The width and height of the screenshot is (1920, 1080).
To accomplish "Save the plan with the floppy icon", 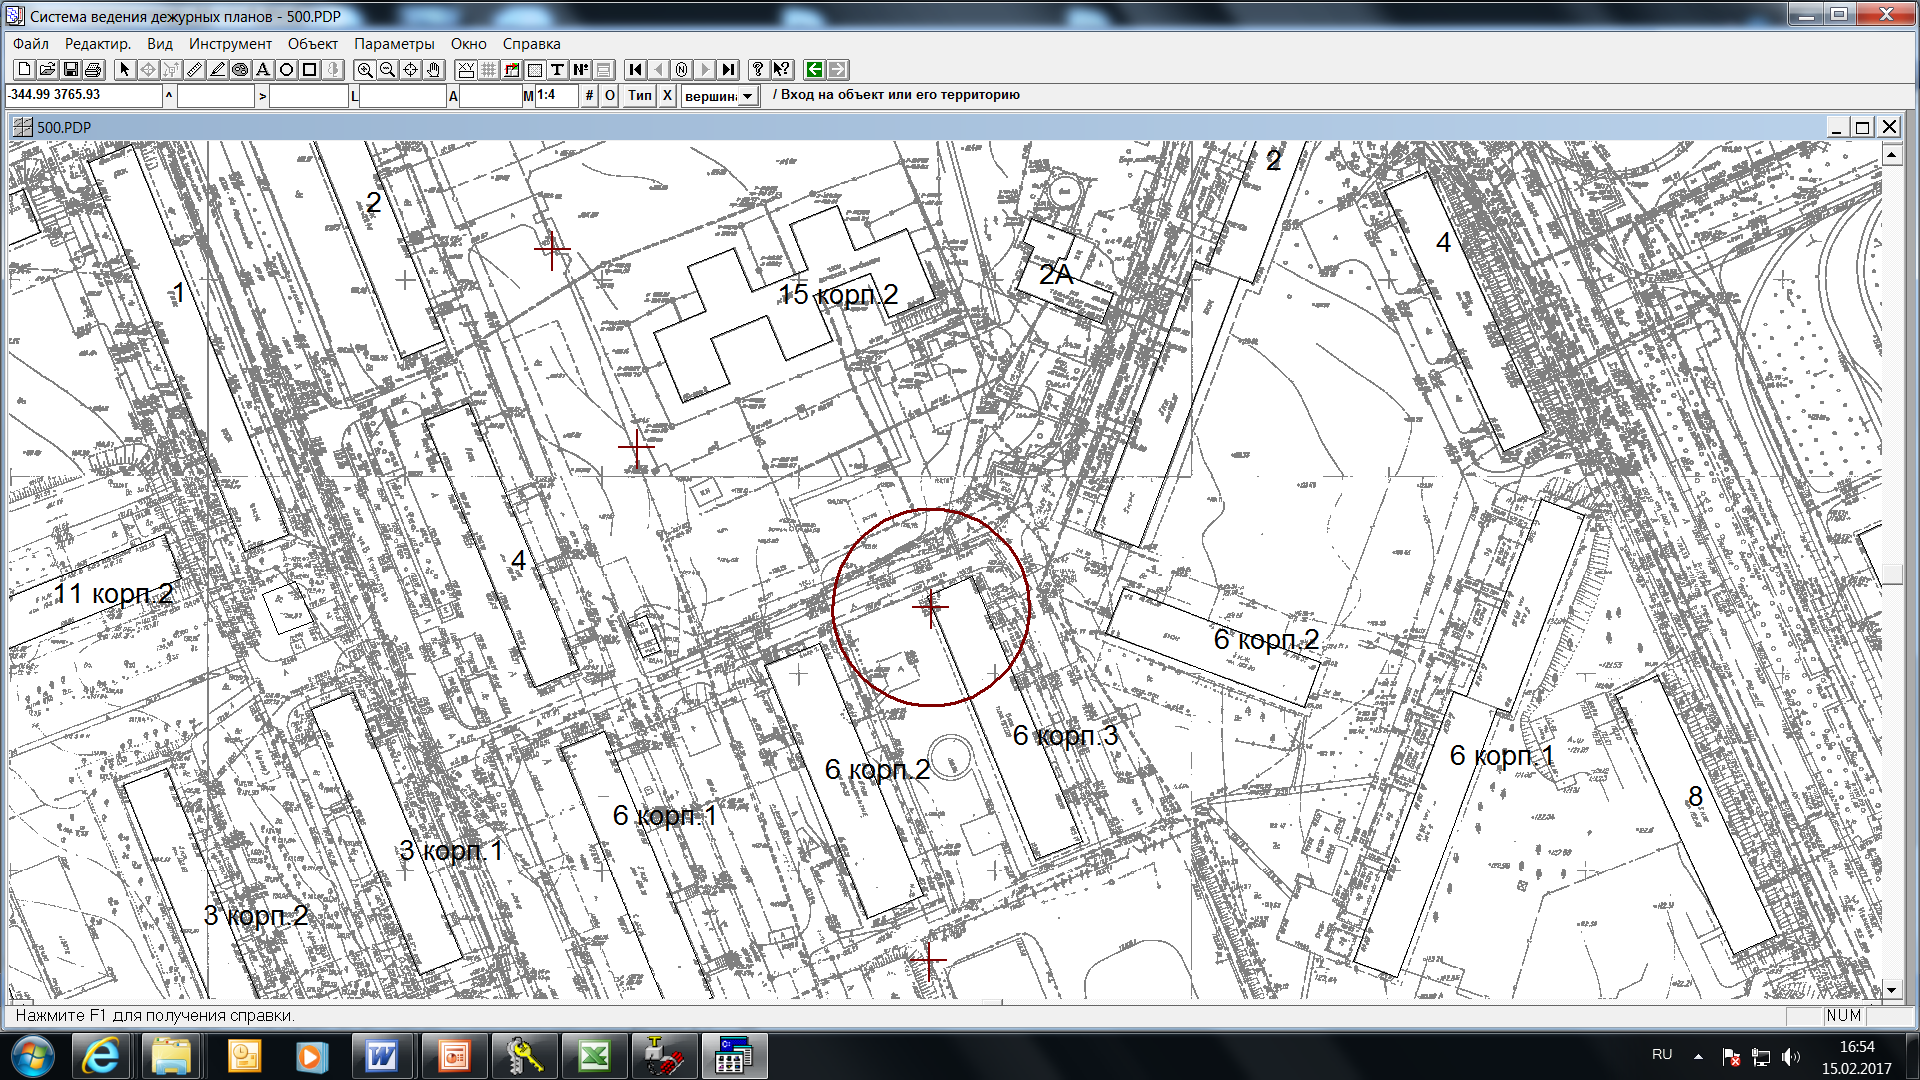I will [x=70, y=69].
